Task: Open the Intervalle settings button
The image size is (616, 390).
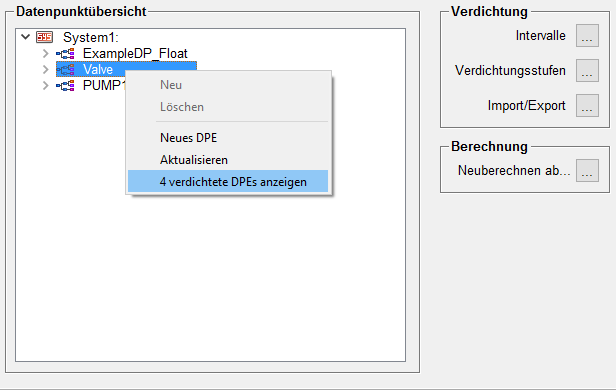Action: click(x=587, y=35)
